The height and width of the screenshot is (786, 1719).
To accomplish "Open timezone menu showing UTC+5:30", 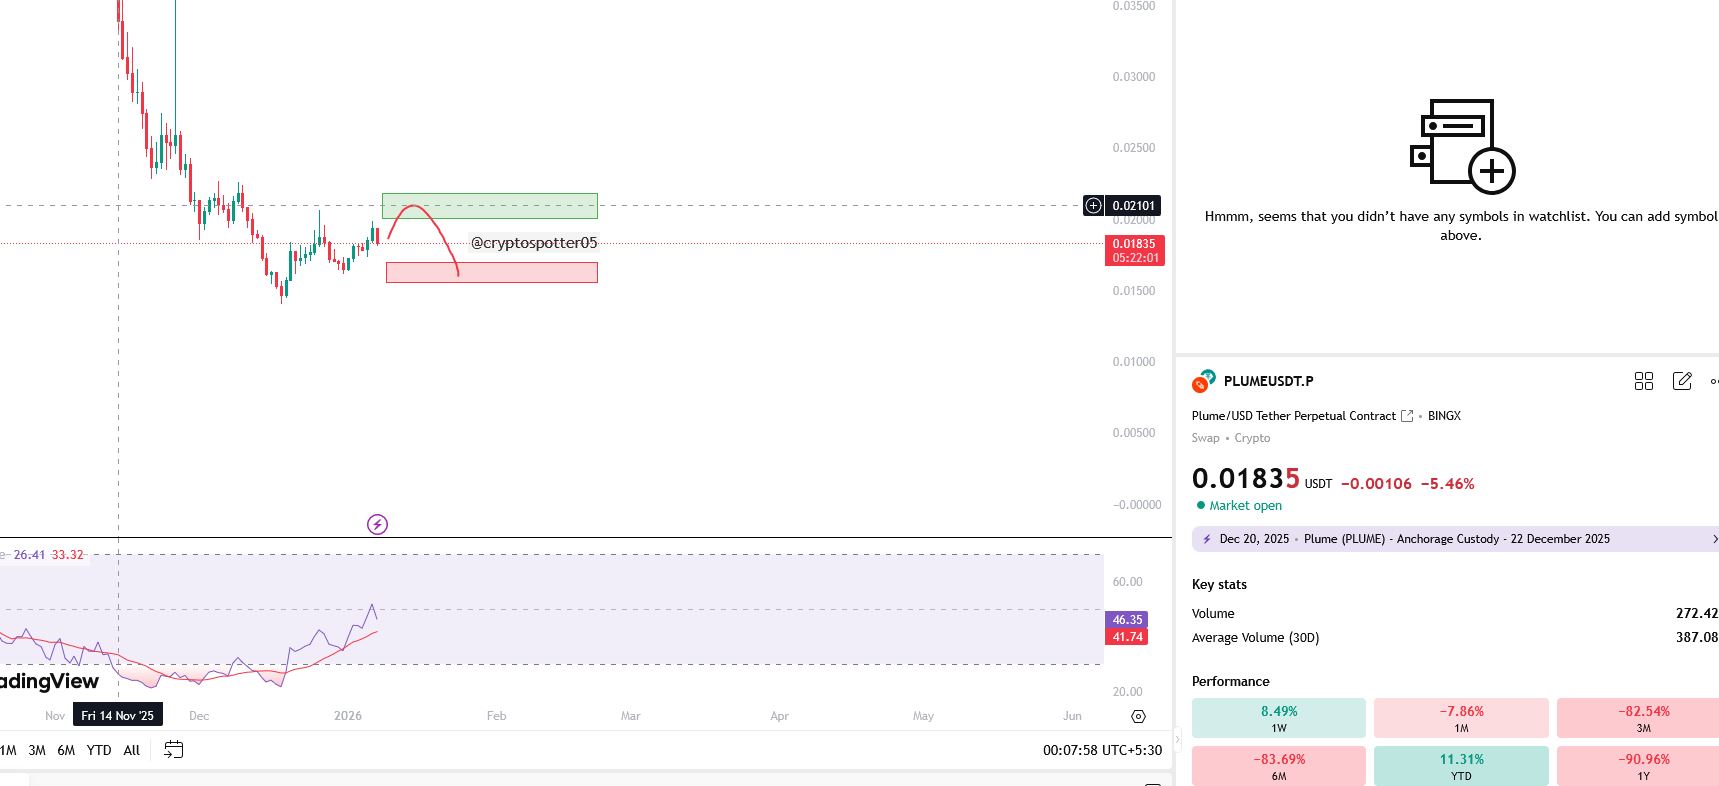I will tap(1102, 750).
